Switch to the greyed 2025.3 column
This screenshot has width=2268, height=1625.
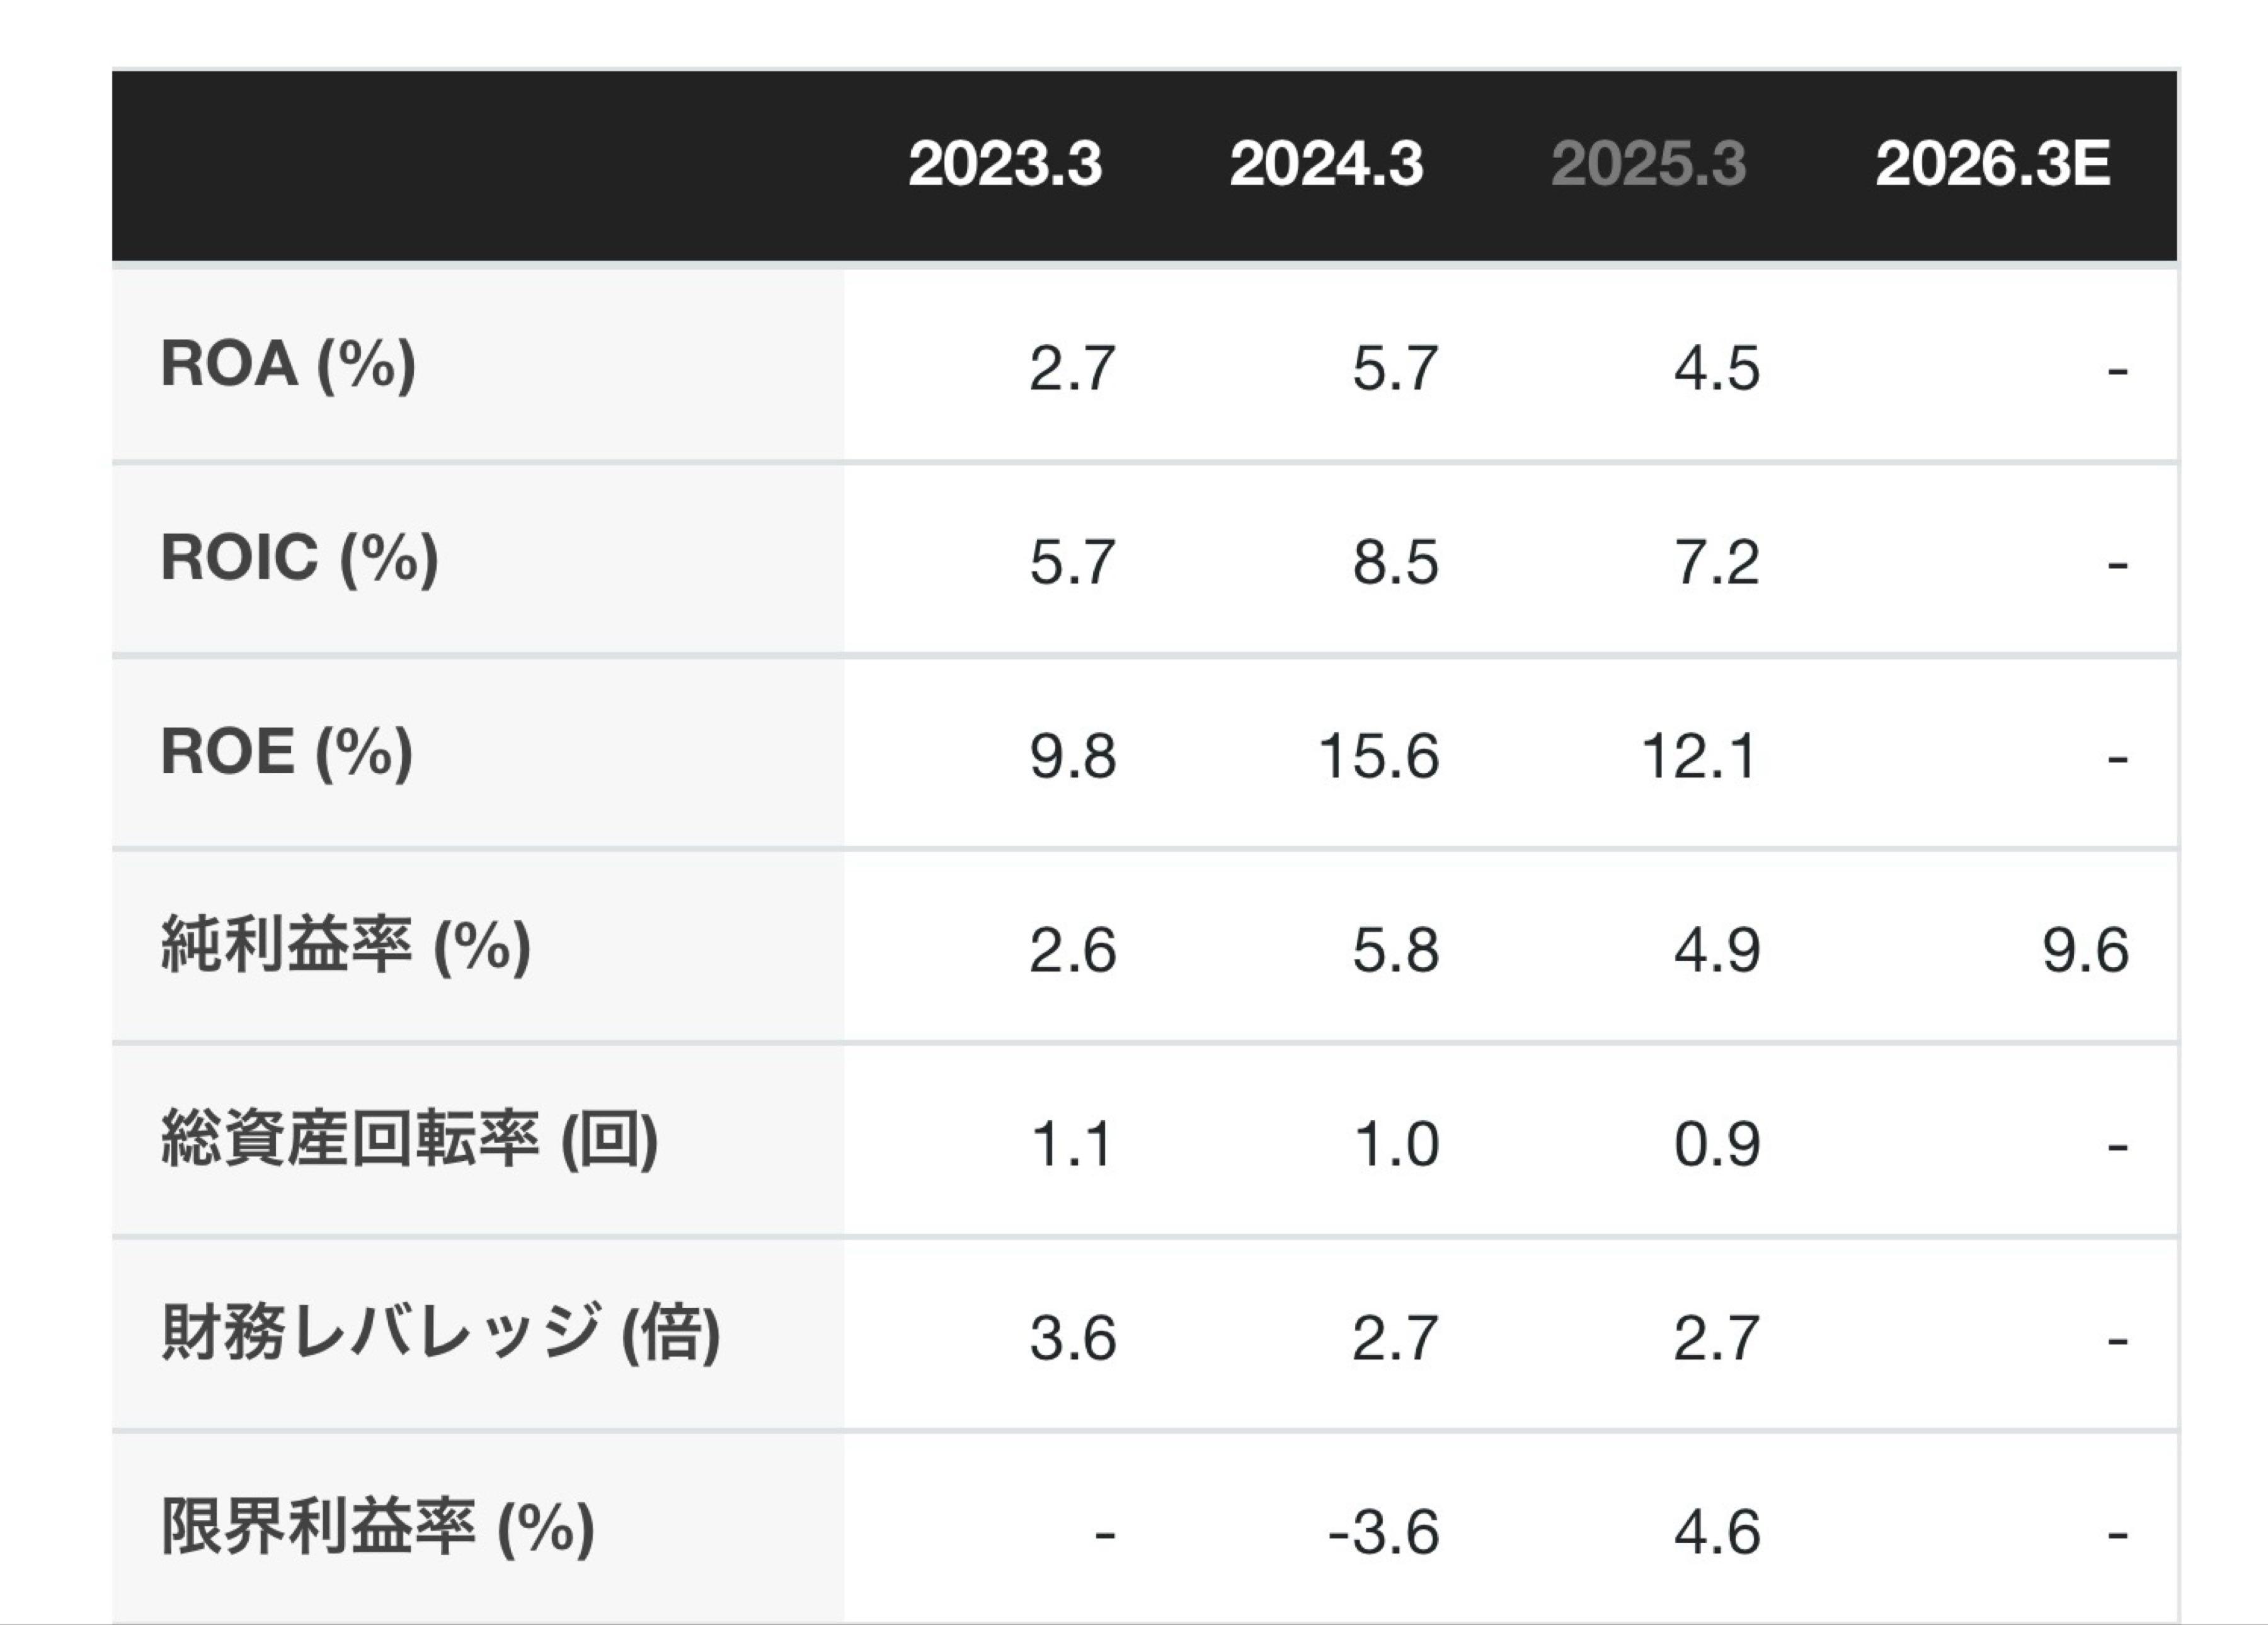click(x=1648, y=164)
